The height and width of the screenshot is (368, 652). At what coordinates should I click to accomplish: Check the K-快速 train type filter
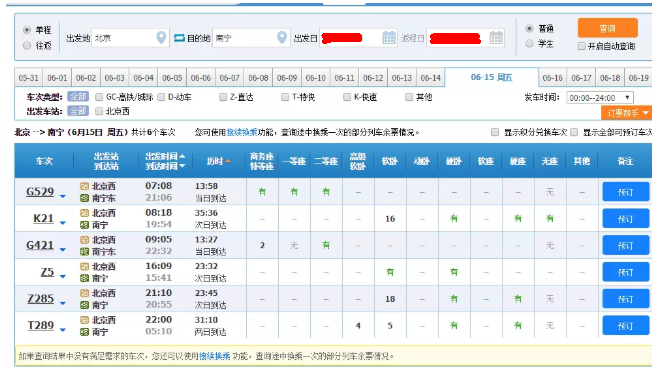coord(347,97)
